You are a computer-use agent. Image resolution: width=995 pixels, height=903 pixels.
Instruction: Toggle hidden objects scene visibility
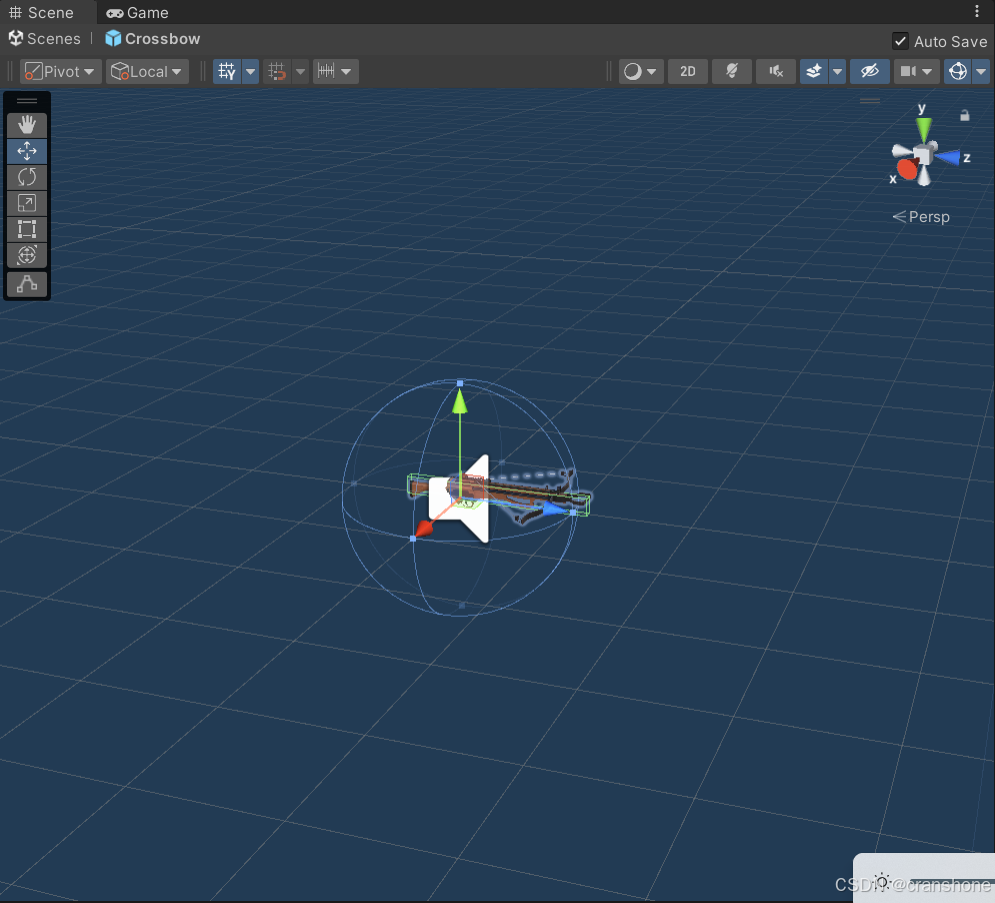pyautogui.click(x=869, y=72)
